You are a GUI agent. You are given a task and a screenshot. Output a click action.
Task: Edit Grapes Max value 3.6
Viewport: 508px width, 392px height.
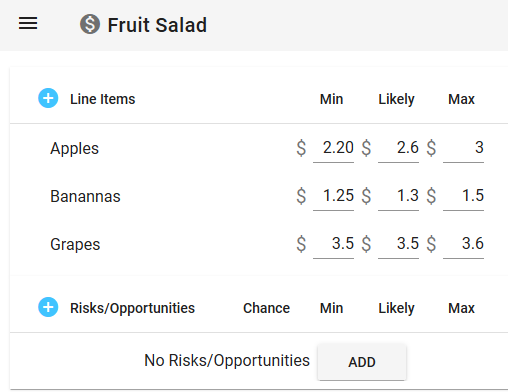(463, 244)
